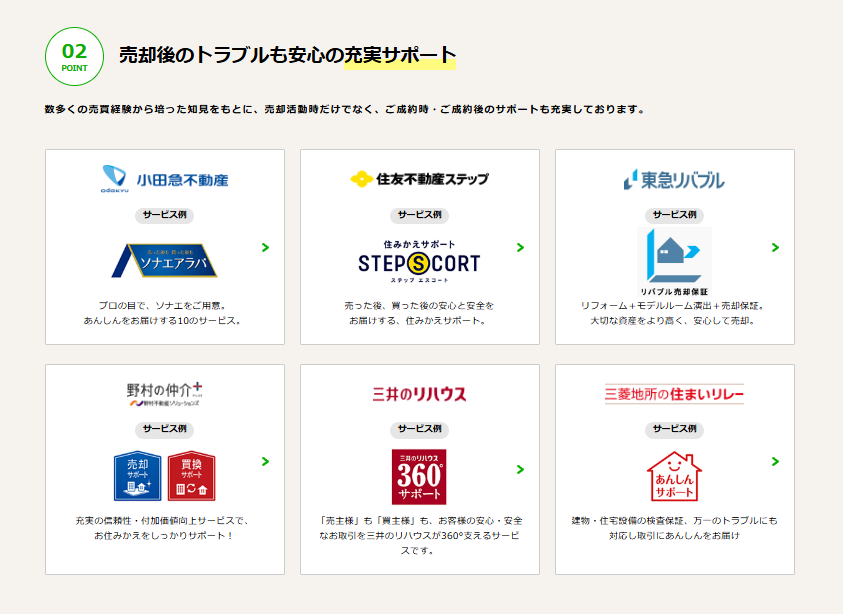Click the 数多くの売買経験から培った intro paragraph
This screenshot has height=614, width=843.
pyautogui.click(x=345, y=109)
